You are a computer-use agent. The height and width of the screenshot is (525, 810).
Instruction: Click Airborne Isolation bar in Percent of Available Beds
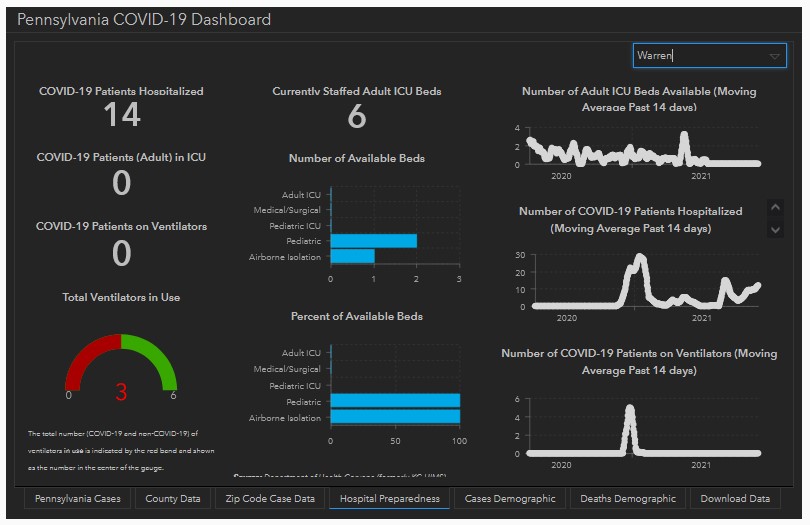395,417
